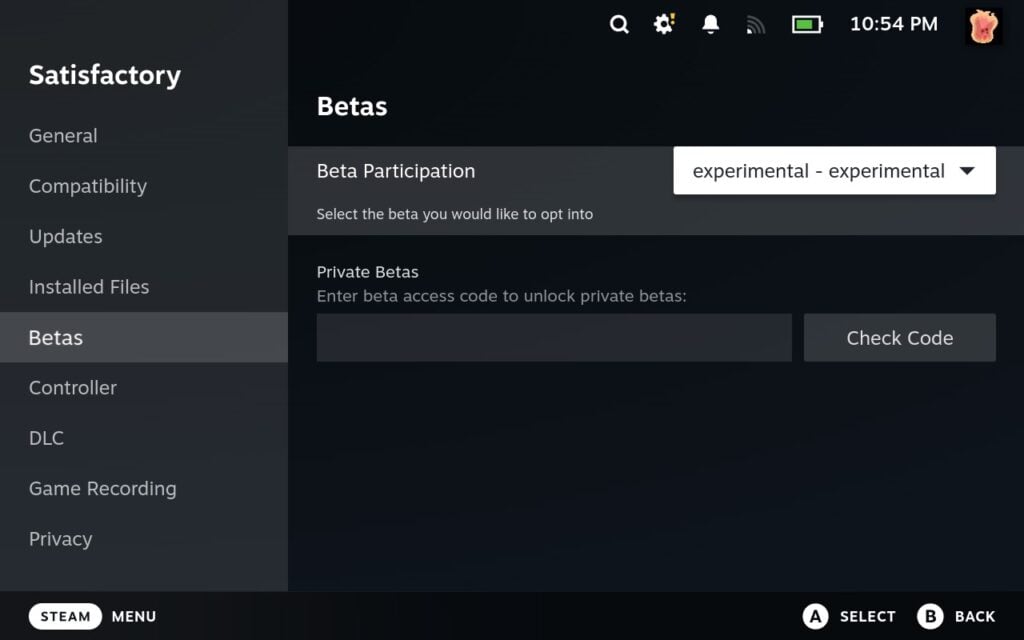The width and height of the screenshot is (1024, 640).
Task: Open Steam settings gear icon
Action: [663, 24]
